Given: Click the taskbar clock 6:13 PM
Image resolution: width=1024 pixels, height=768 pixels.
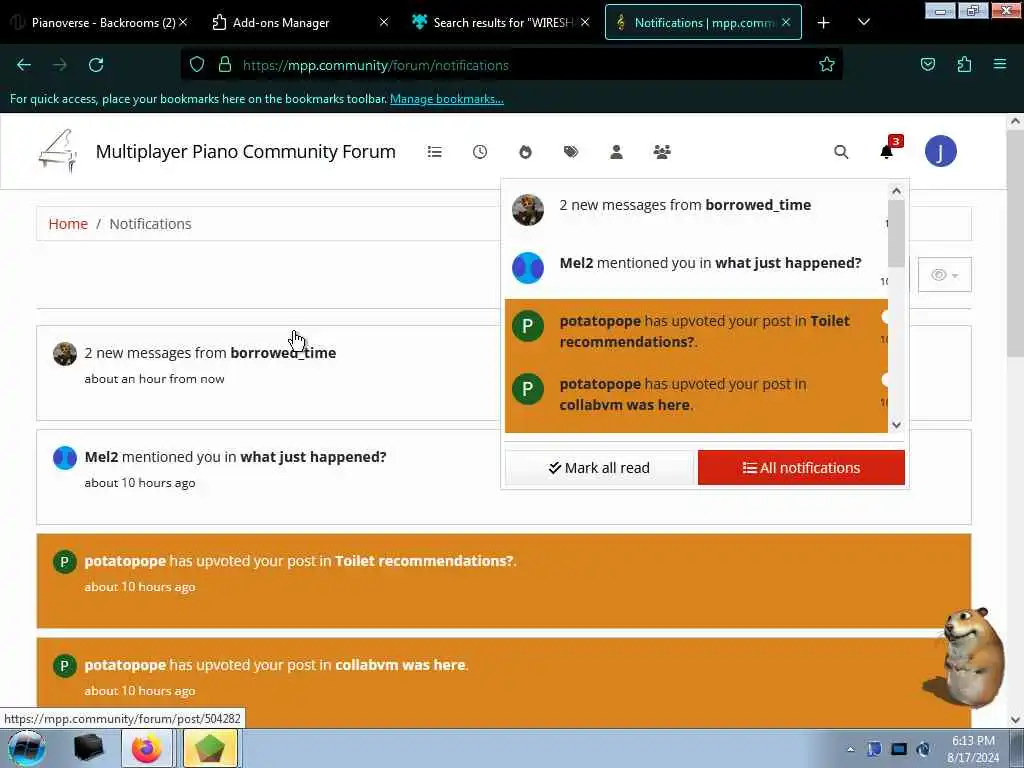Looking at the screenshot, I should pos(973,748).
